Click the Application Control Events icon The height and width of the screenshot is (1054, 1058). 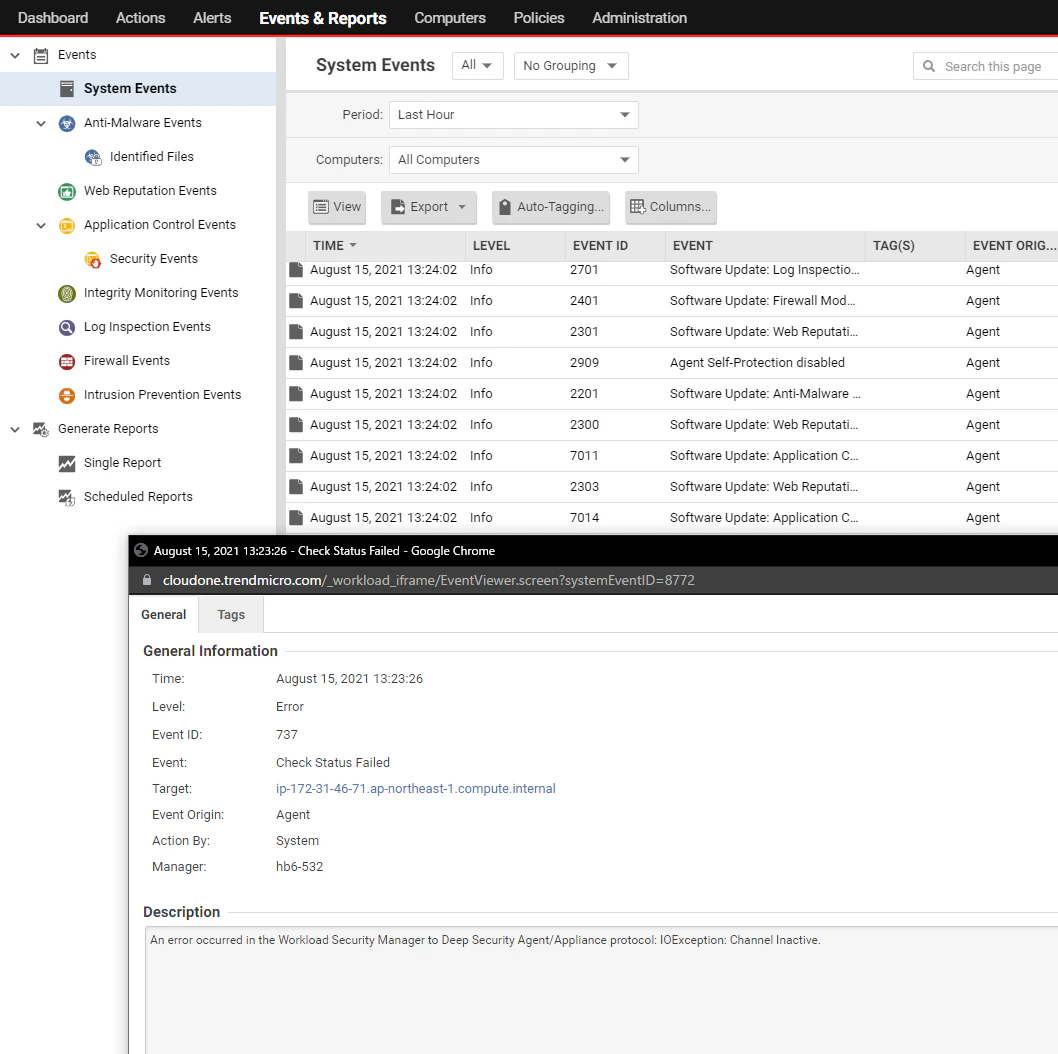pyautogui.click(x=67, y=225)
